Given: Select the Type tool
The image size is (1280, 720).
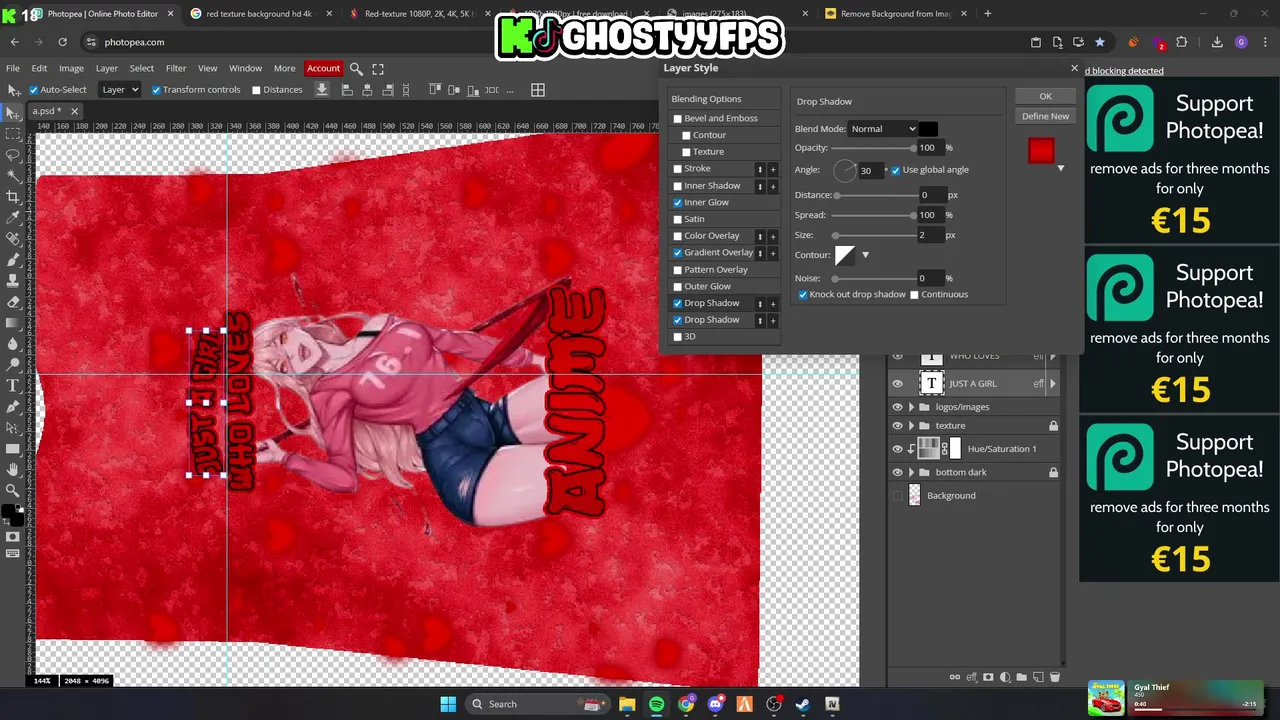Looking at the screenshot, I should tap(13, 385).
